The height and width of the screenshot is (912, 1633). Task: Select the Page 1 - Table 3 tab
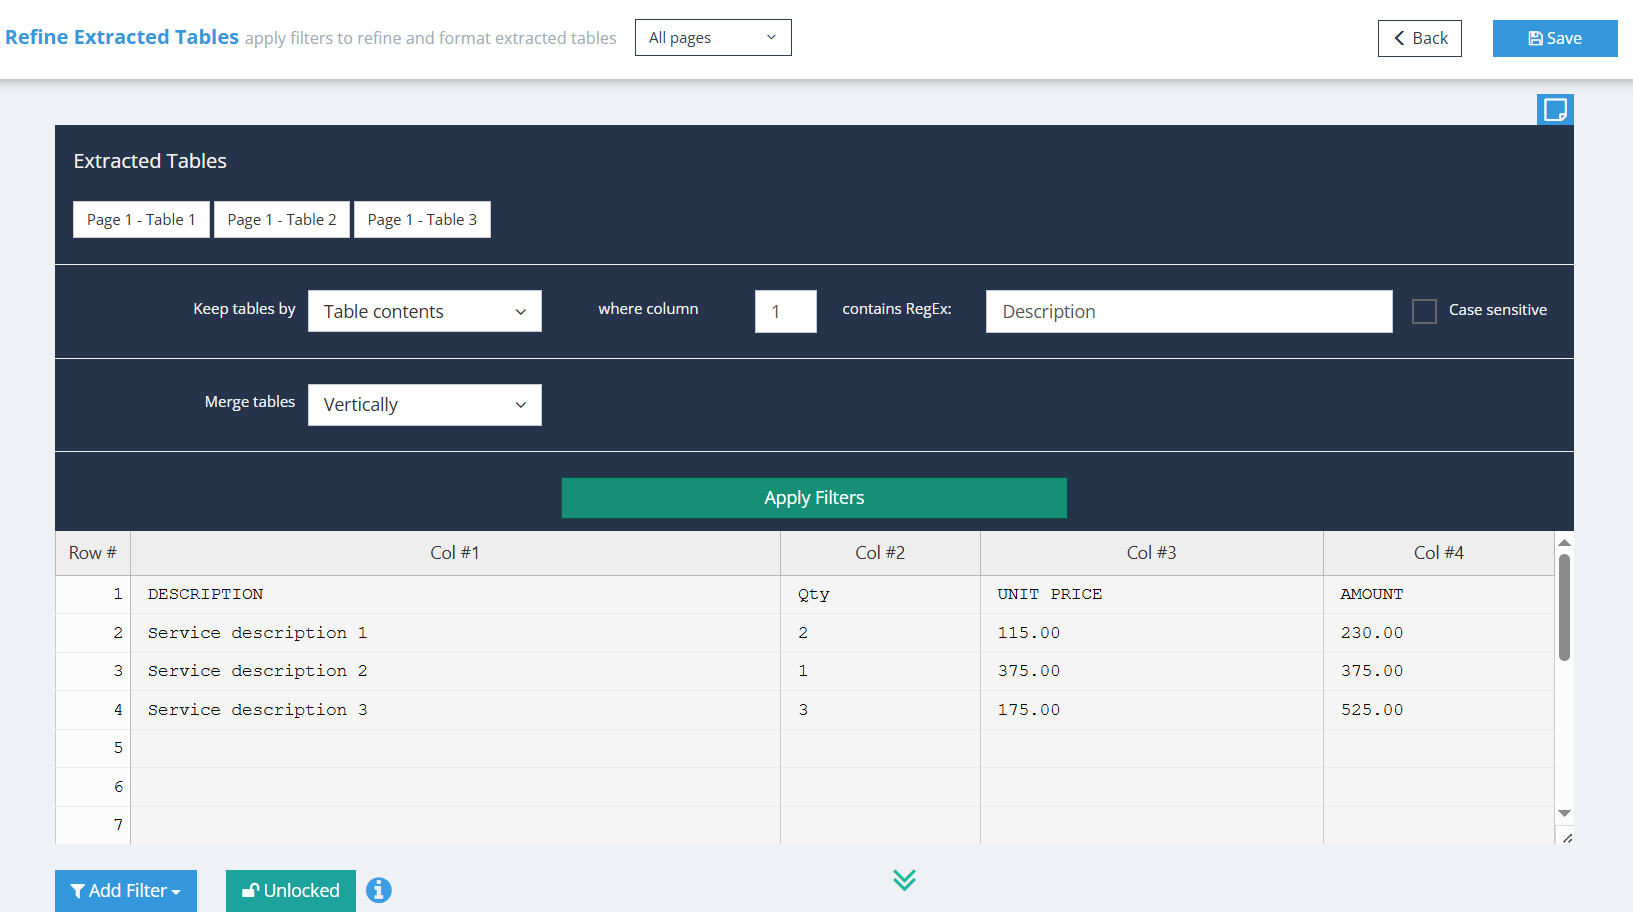422,219
